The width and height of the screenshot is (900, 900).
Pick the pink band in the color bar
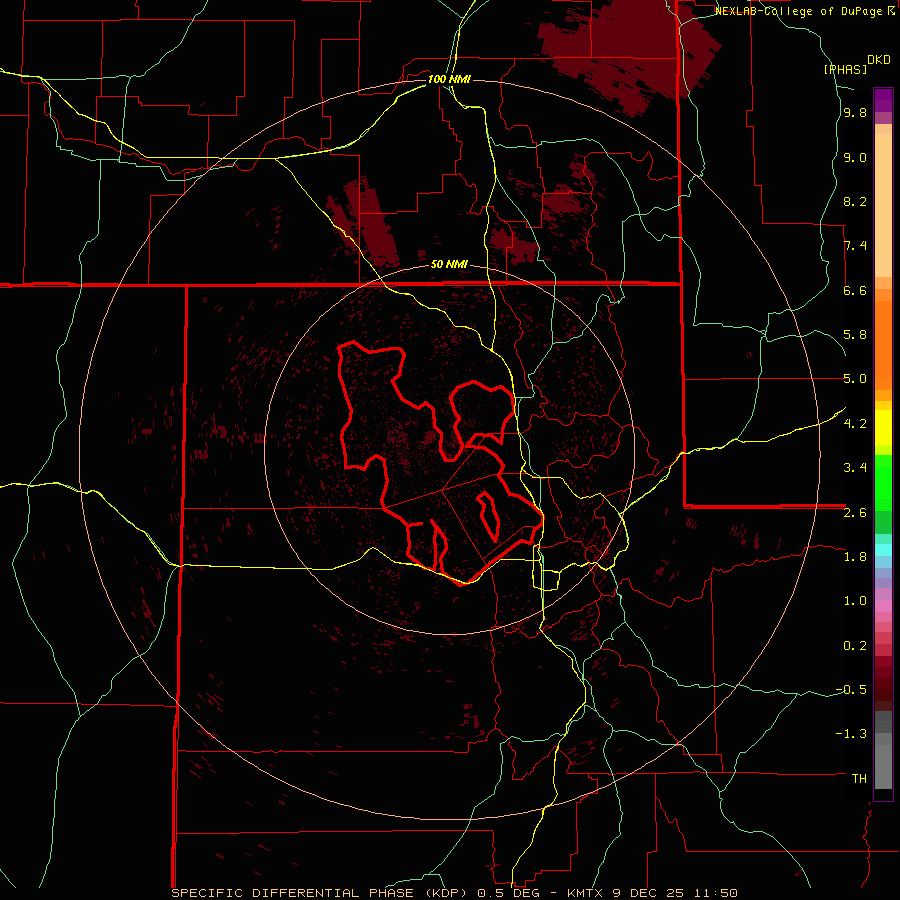[x=883, y=606]
